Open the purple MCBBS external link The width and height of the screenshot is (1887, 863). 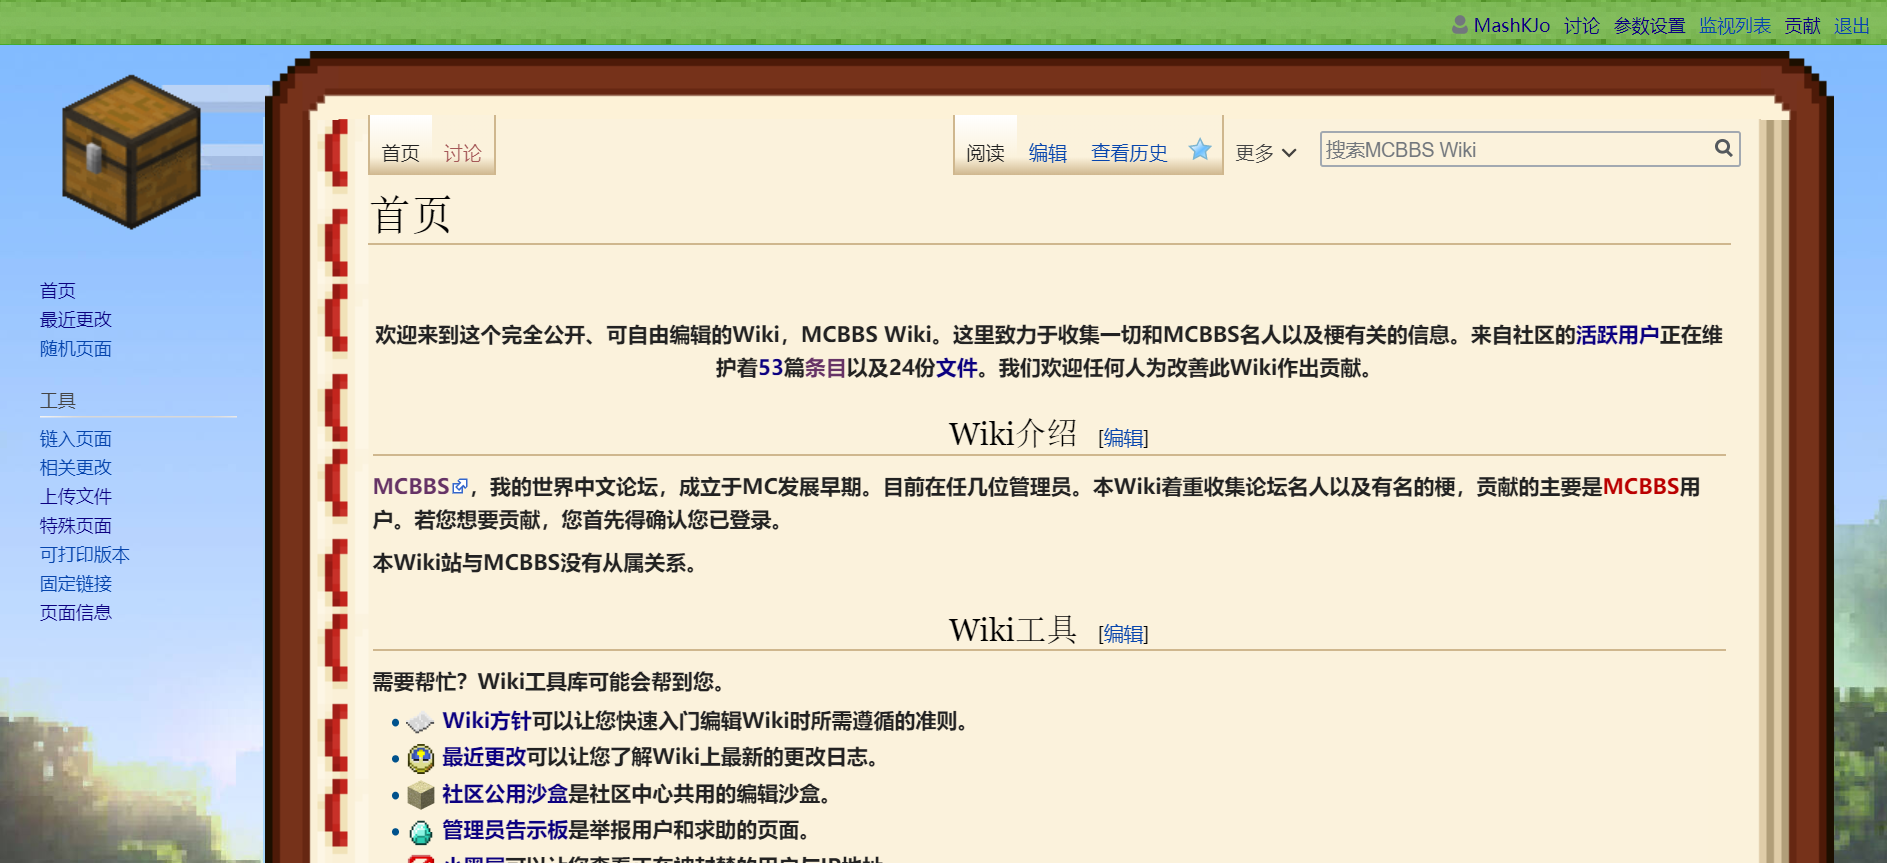click(411, 487)
